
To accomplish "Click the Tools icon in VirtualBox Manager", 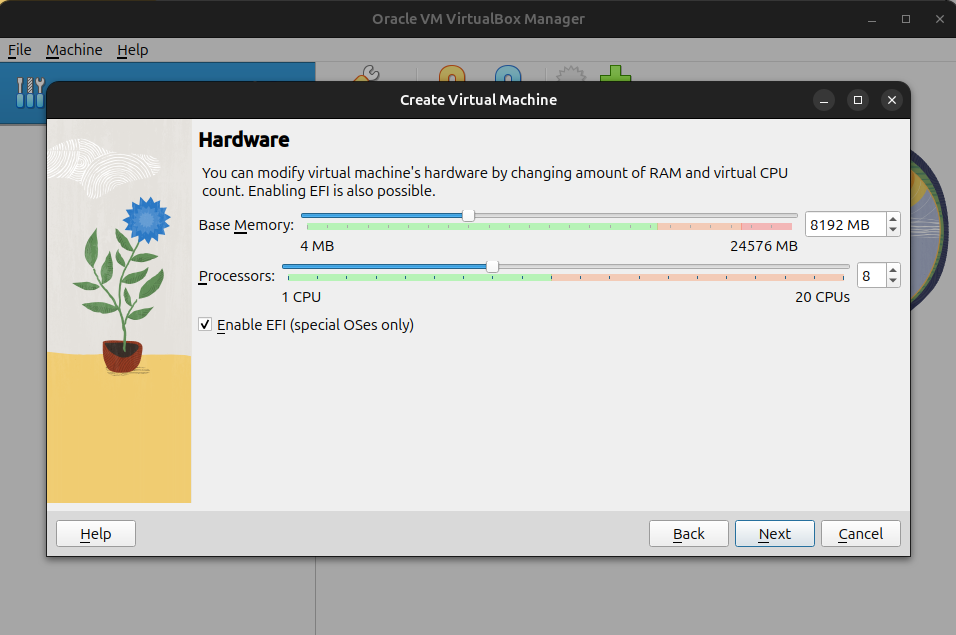I will pyautogui.click(x=30, y=93).
